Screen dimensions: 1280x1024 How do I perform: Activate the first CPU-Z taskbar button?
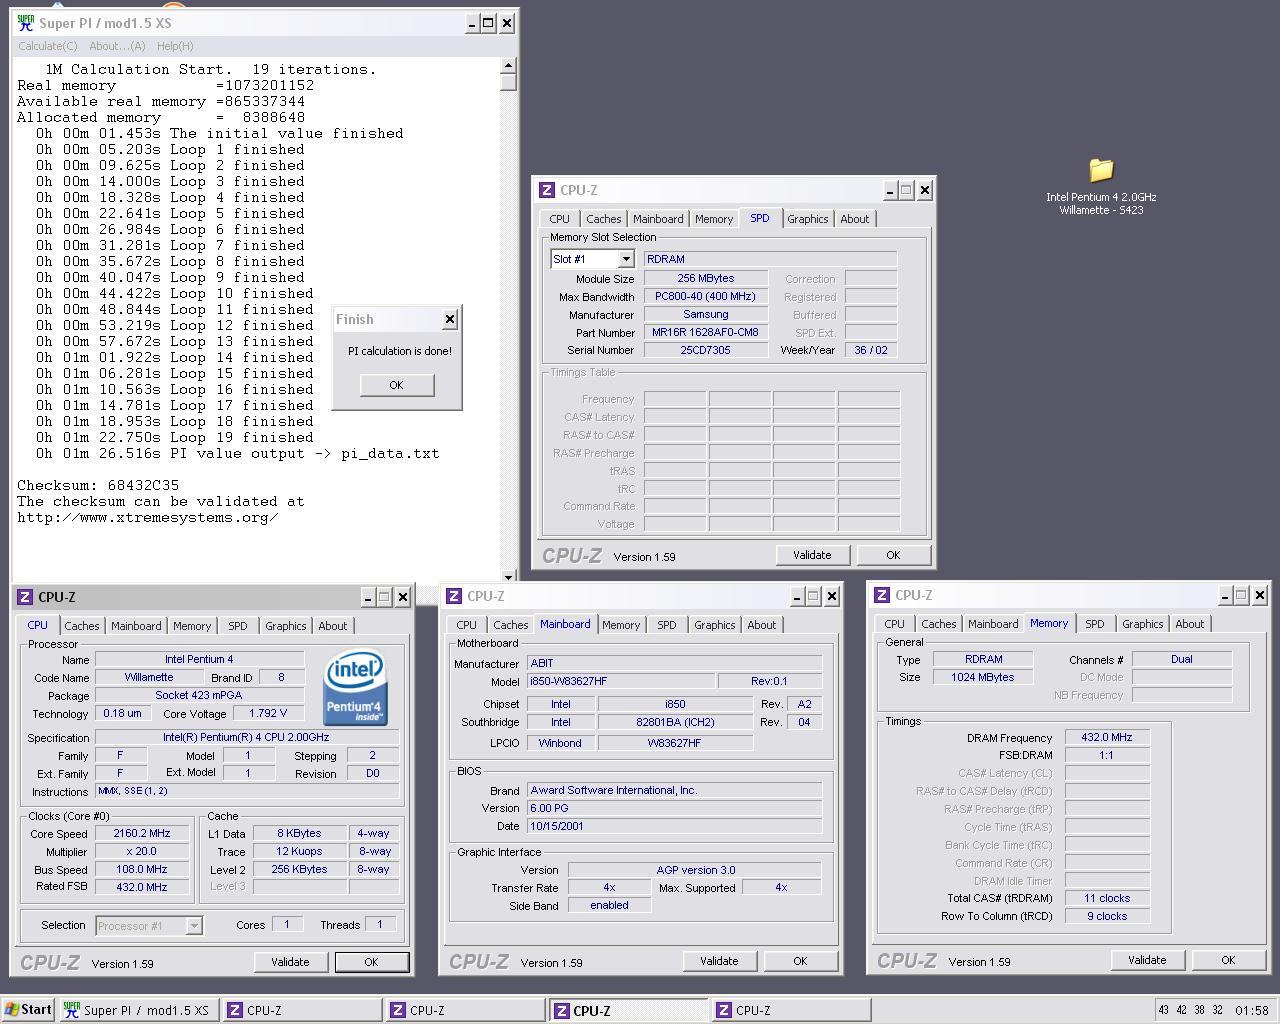[302, 1010]
